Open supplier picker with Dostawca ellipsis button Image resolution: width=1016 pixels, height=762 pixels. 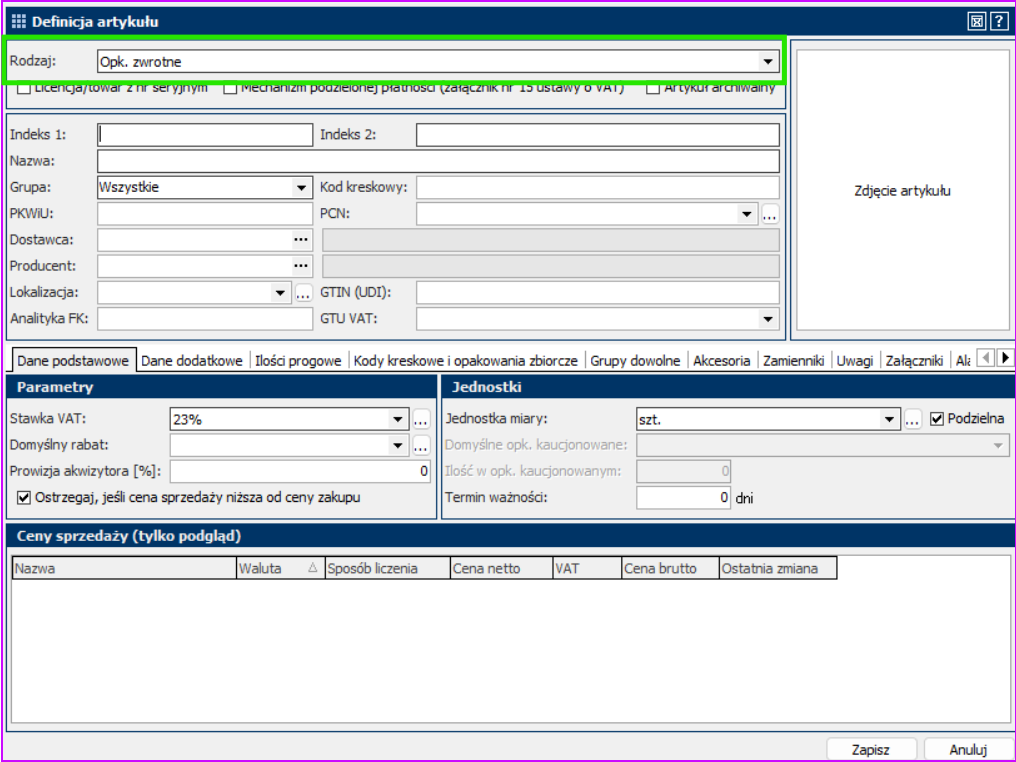301,240
